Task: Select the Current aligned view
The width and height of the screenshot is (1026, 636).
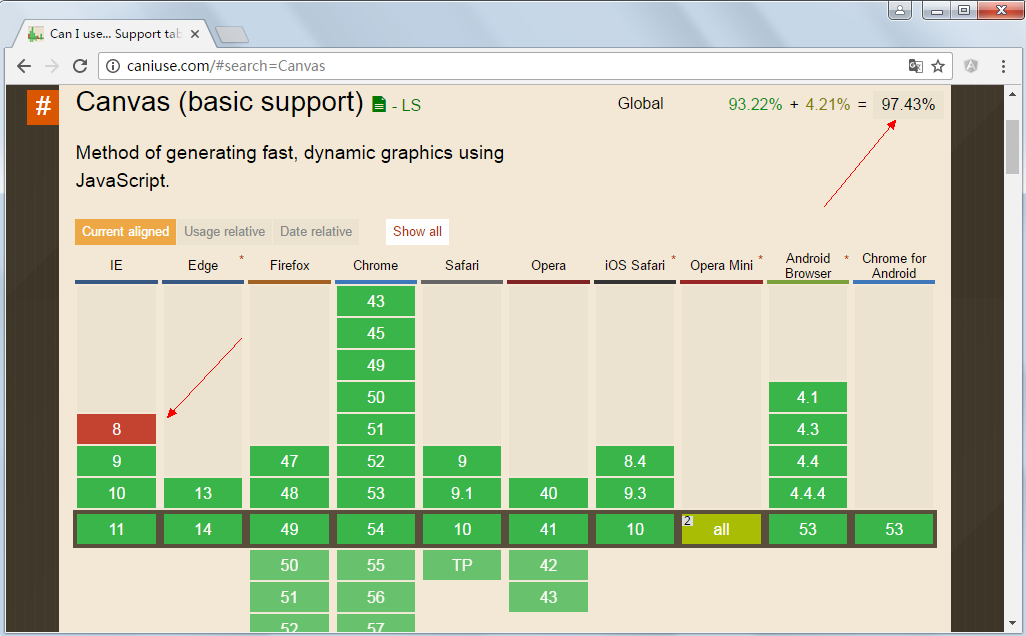Action: [x=125, y=232]
